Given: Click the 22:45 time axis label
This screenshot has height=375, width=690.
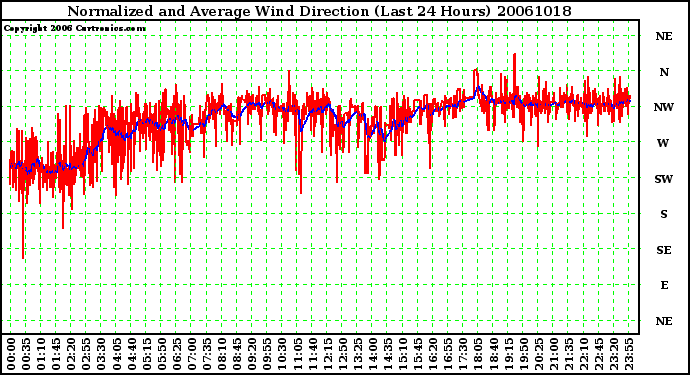Looking at the screenshot, I should coord(599,354).
